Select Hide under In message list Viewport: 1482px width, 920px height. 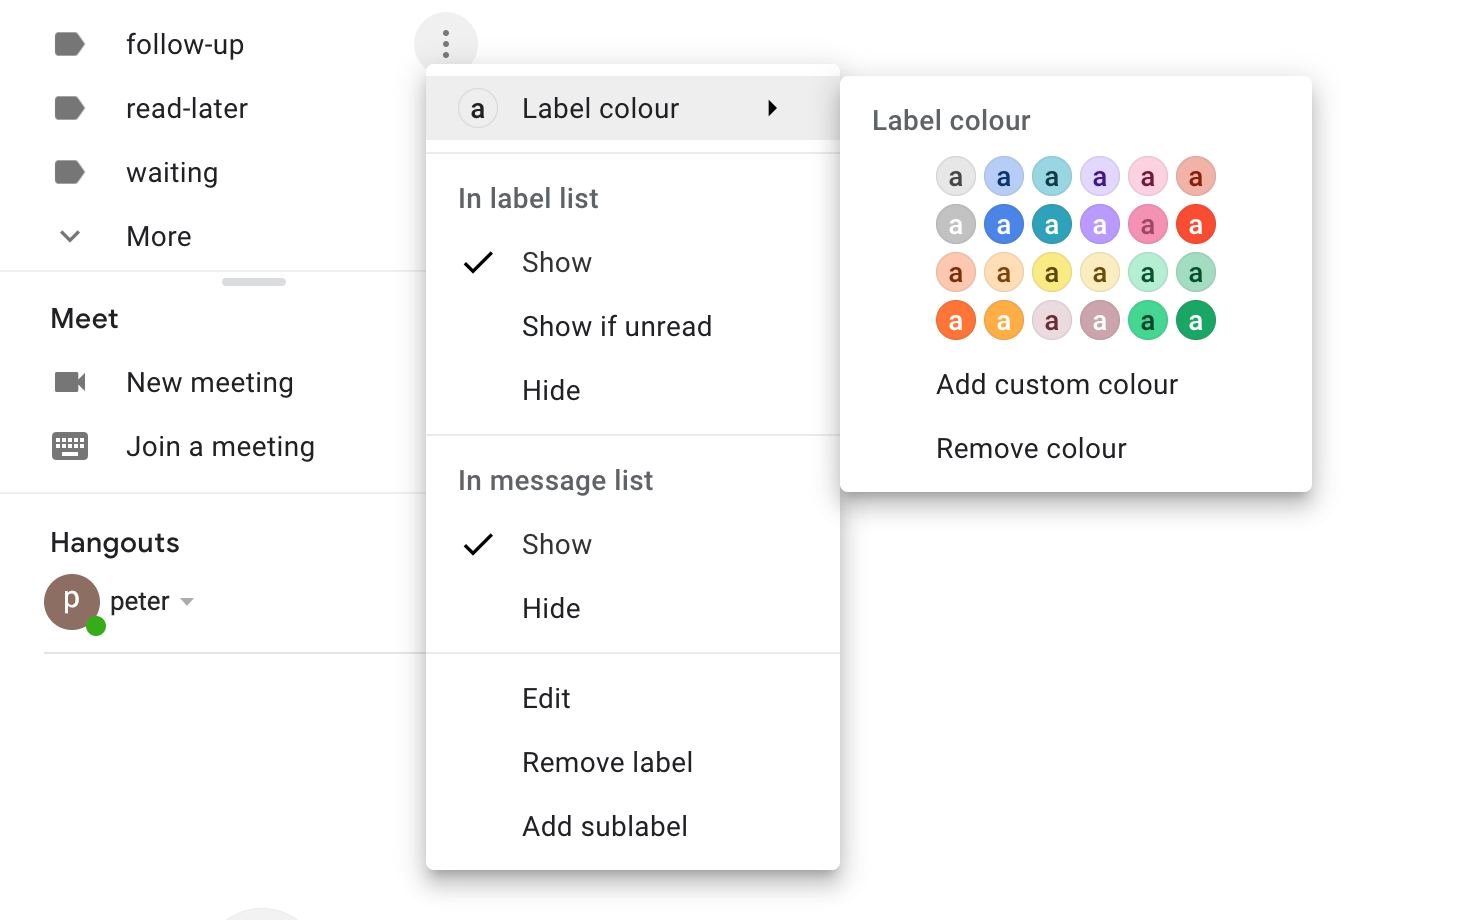(x=551, y=608)
